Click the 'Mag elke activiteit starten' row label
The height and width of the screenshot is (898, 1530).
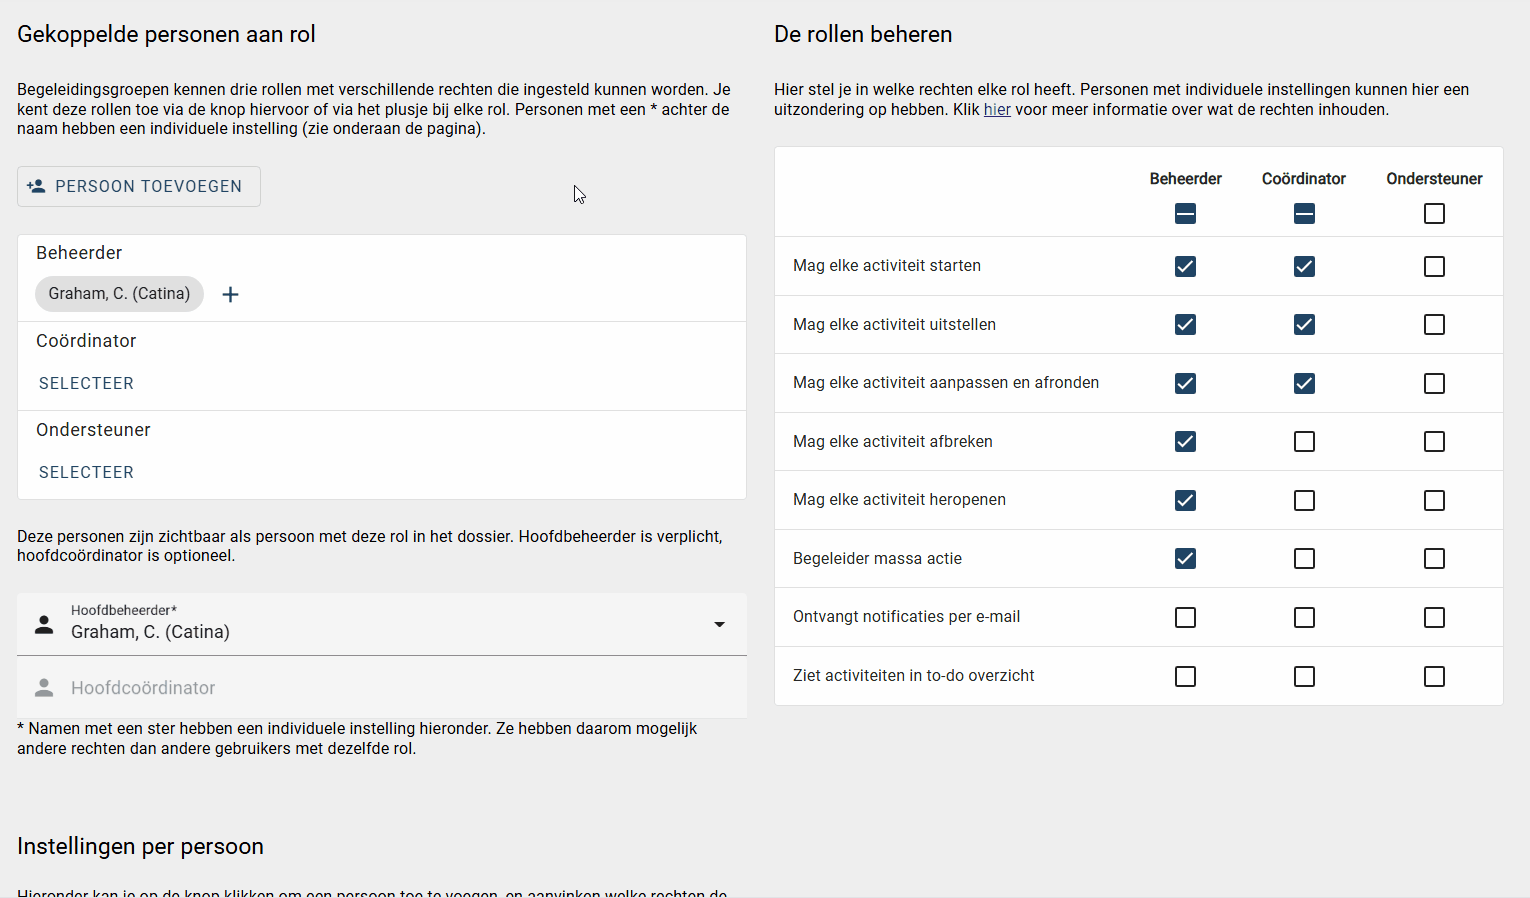tap(887, 266)
